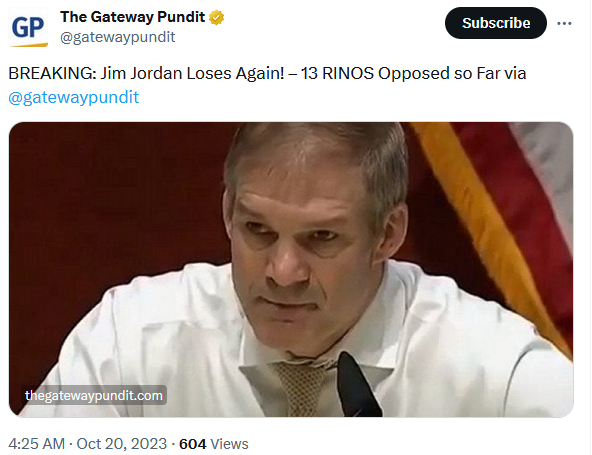This screenshot has height=455, width=592.
Task: Click the Oct 20, 2023 date
Action: (x=122, y=444)
